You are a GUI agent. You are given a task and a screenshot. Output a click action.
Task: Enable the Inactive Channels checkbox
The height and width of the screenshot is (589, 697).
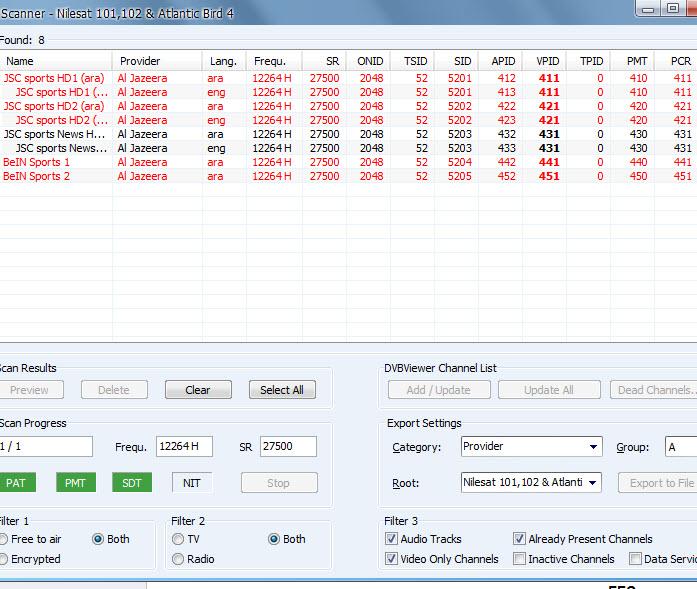[519, 558]
